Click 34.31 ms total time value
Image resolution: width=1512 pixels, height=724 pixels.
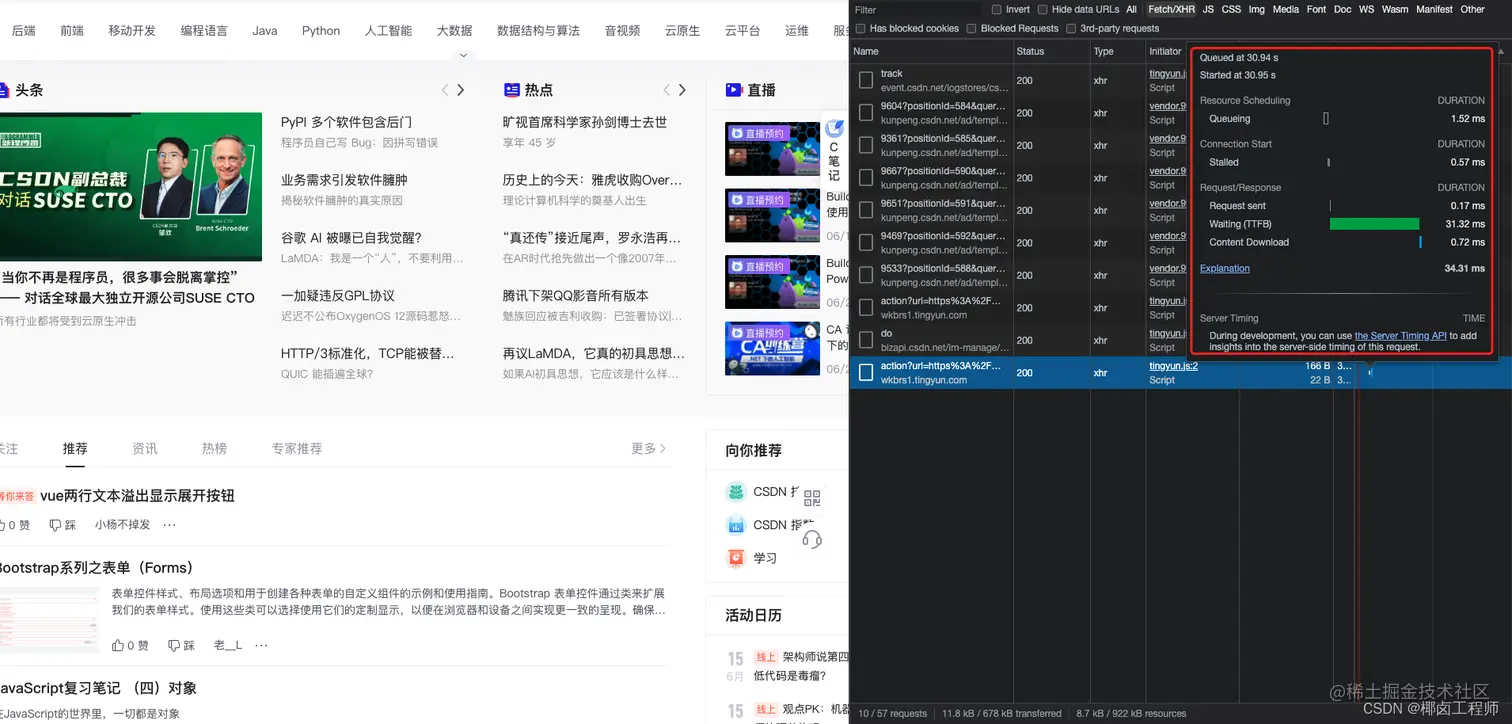point(1464,268)
